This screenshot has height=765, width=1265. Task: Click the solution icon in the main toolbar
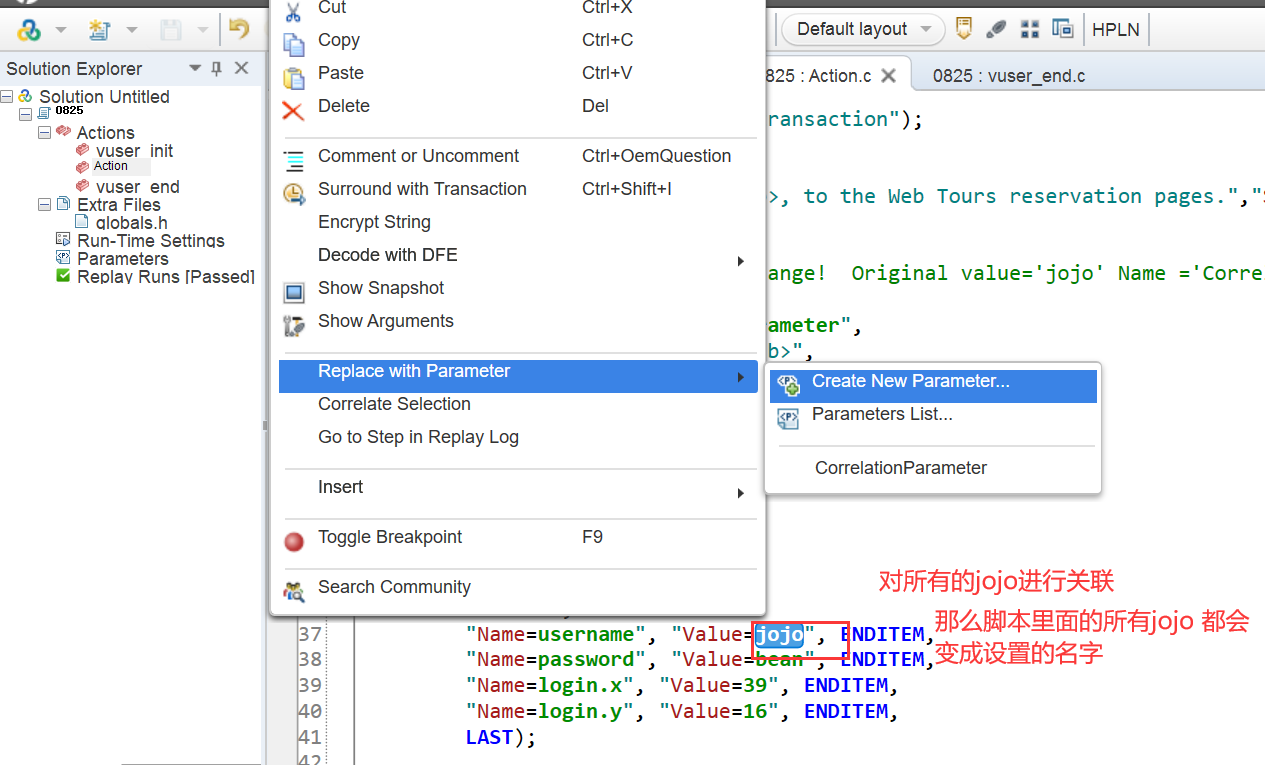point(29,30)
